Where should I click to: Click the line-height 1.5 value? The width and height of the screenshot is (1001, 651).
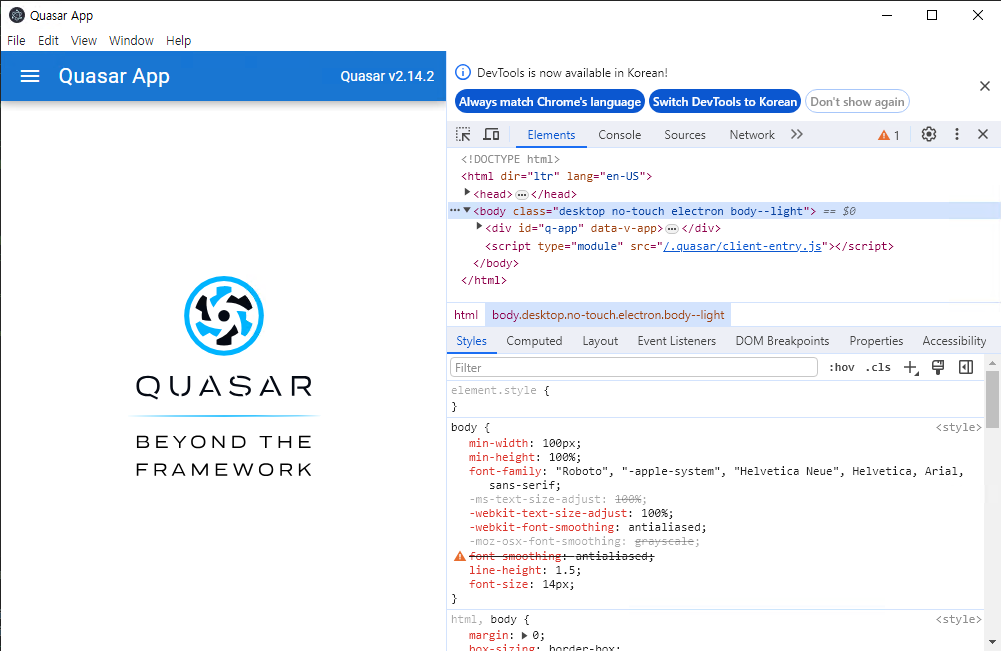(564, 570)
